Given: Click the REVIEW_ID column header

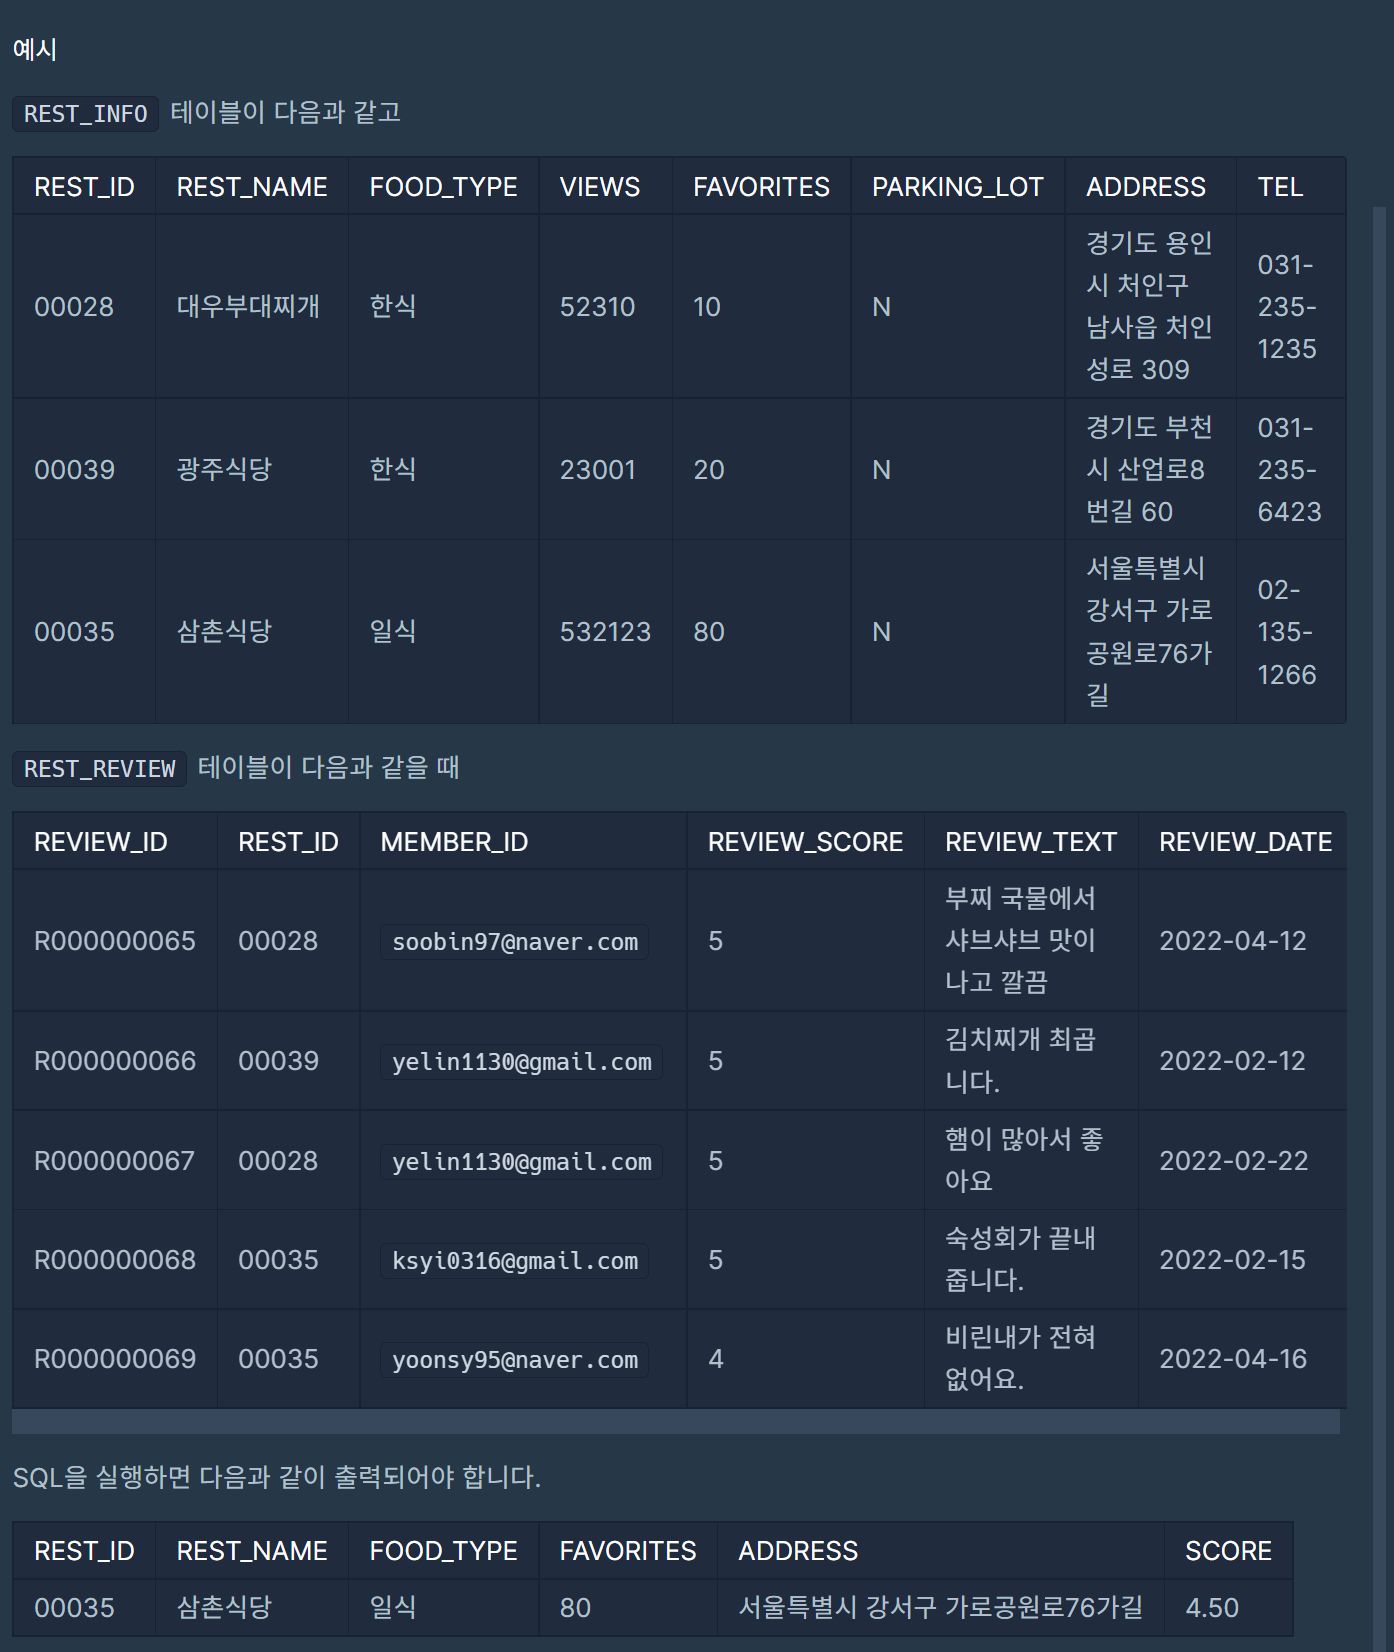Looking at the screenshot, I should pos(100,842).
